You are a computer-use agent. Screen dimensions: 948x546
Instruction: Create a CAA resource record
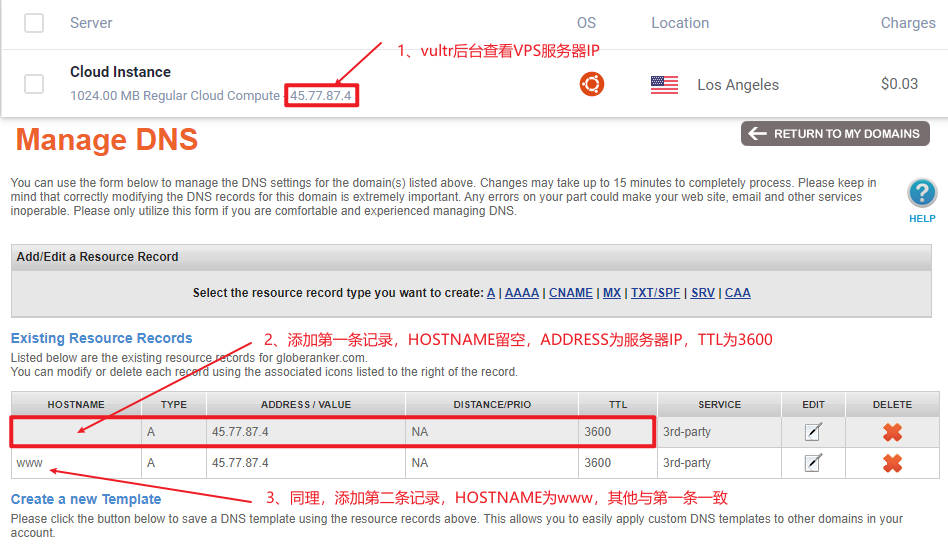738,293
